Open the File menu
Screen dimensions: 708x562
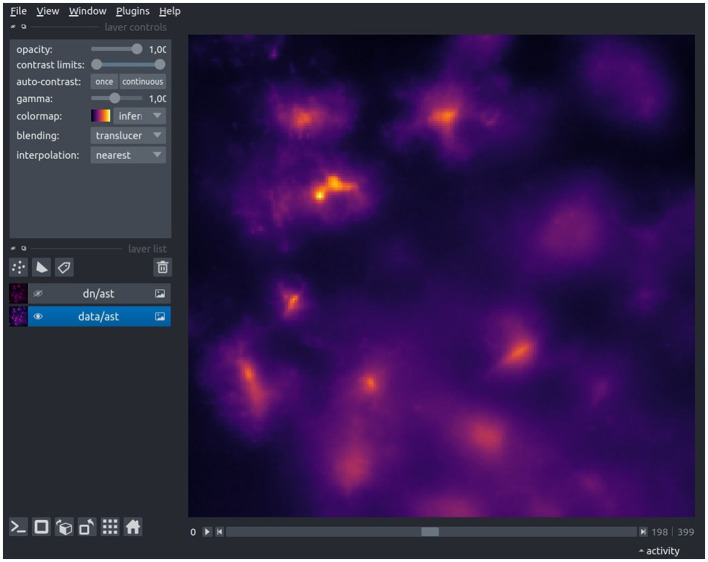[x=18, y=11]
